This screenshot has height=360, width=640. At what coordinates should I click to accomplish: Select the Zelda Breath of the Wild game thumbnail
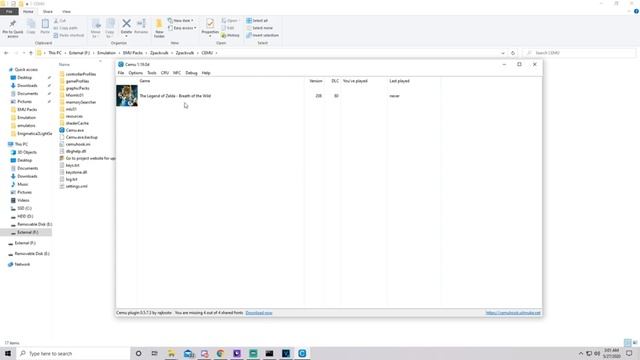click(127, 96)
